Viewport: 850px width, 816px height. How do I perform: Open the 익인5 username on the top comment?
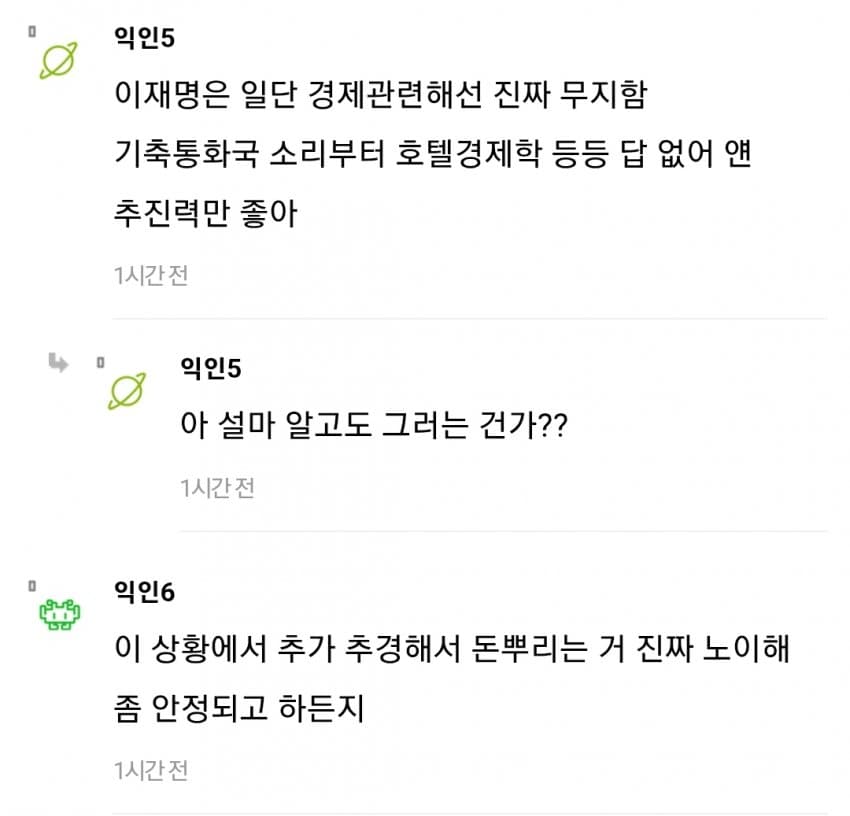coord(146,43)
